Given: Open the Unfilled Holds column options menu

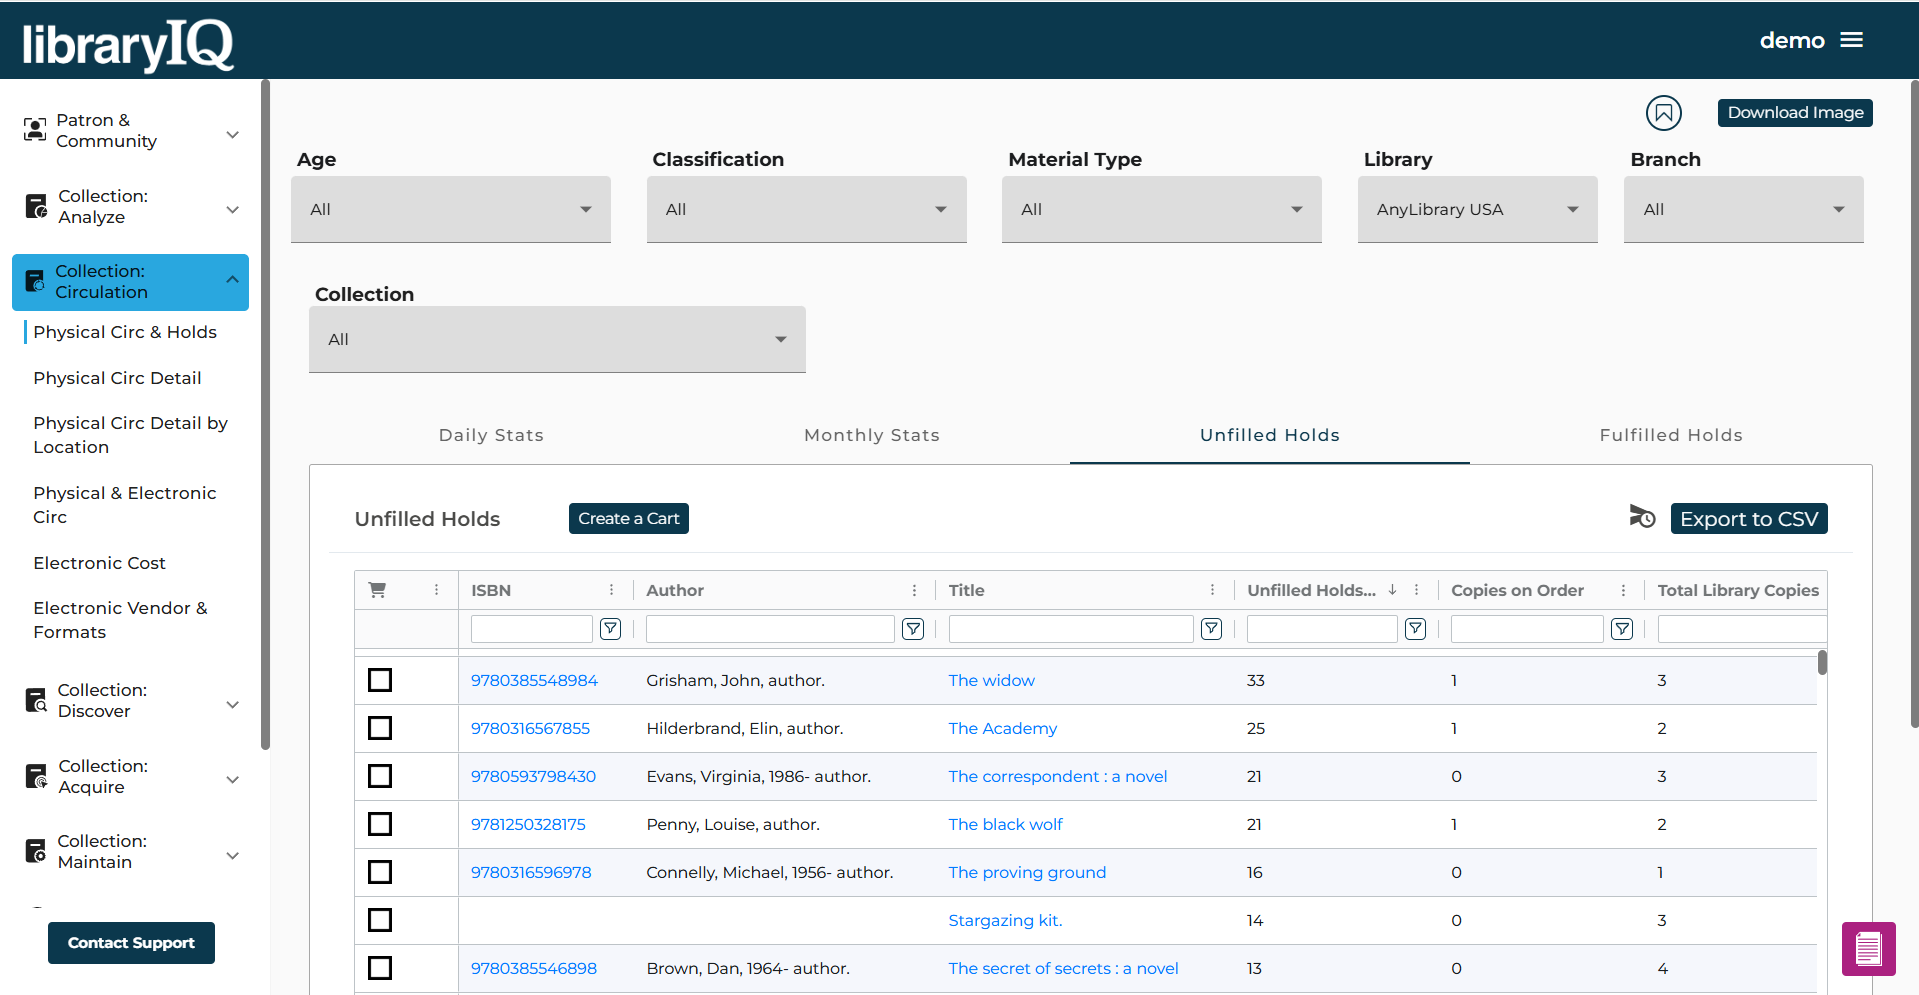Looking at the screenshot, I should click(x=1416, y=590).
